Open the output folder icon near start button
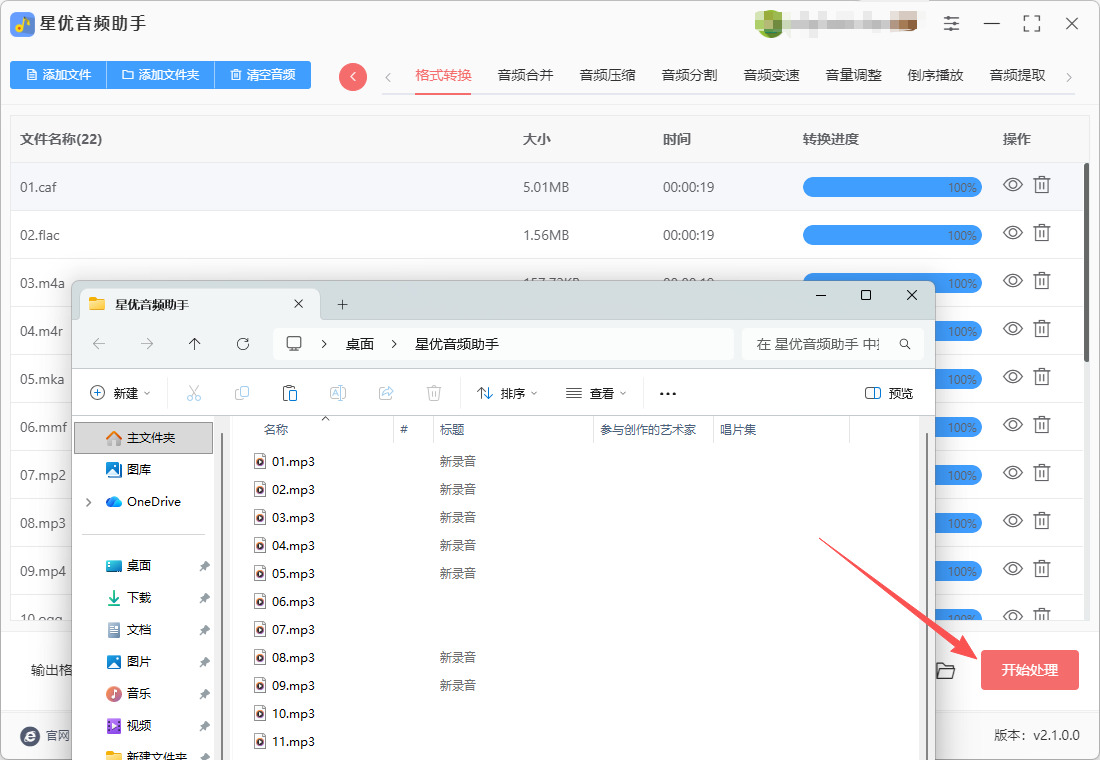Image resolution: width=1100 pixels, height=760 pixels. 945,670
